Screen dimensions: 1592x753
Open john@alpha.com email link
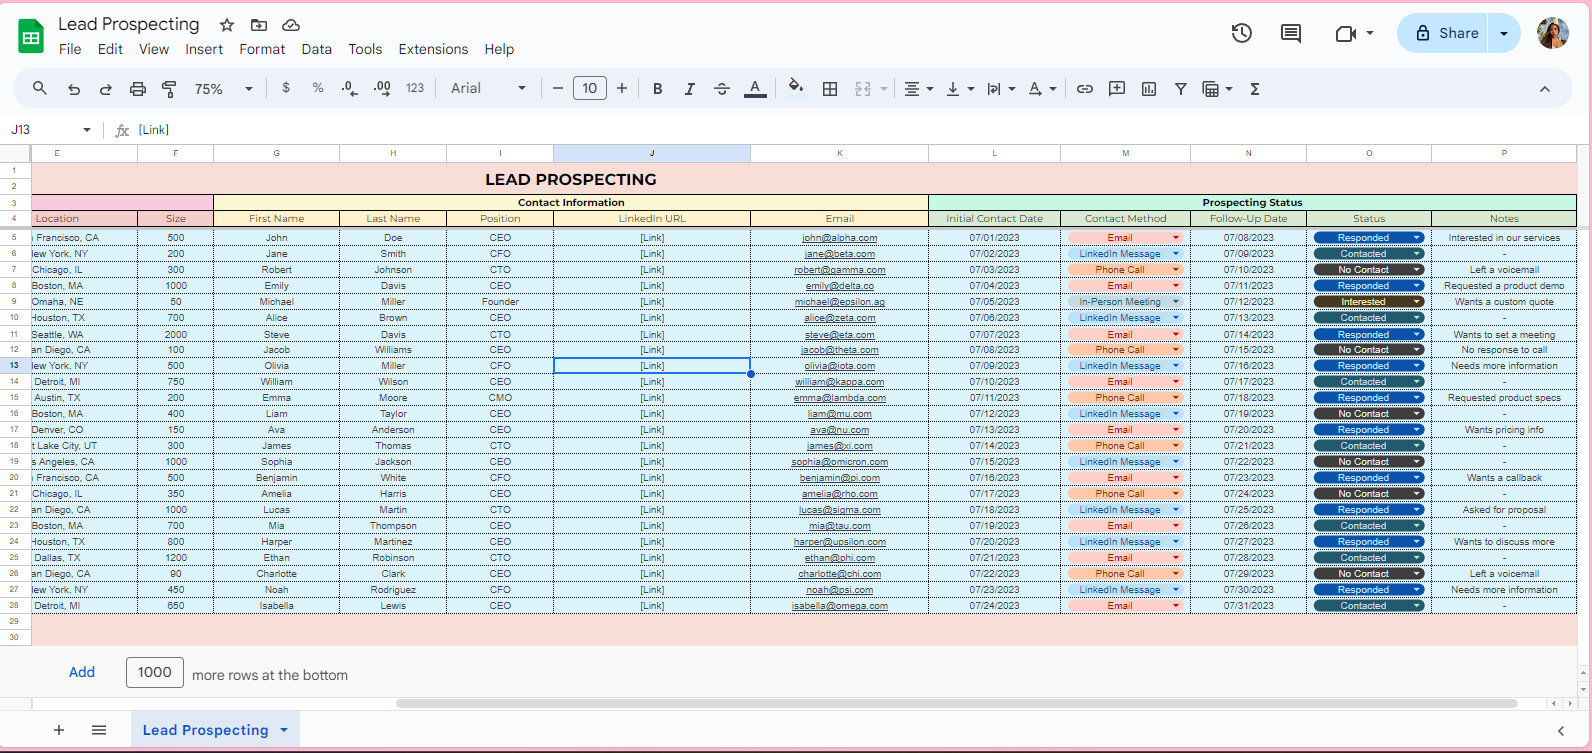[840, 238]
